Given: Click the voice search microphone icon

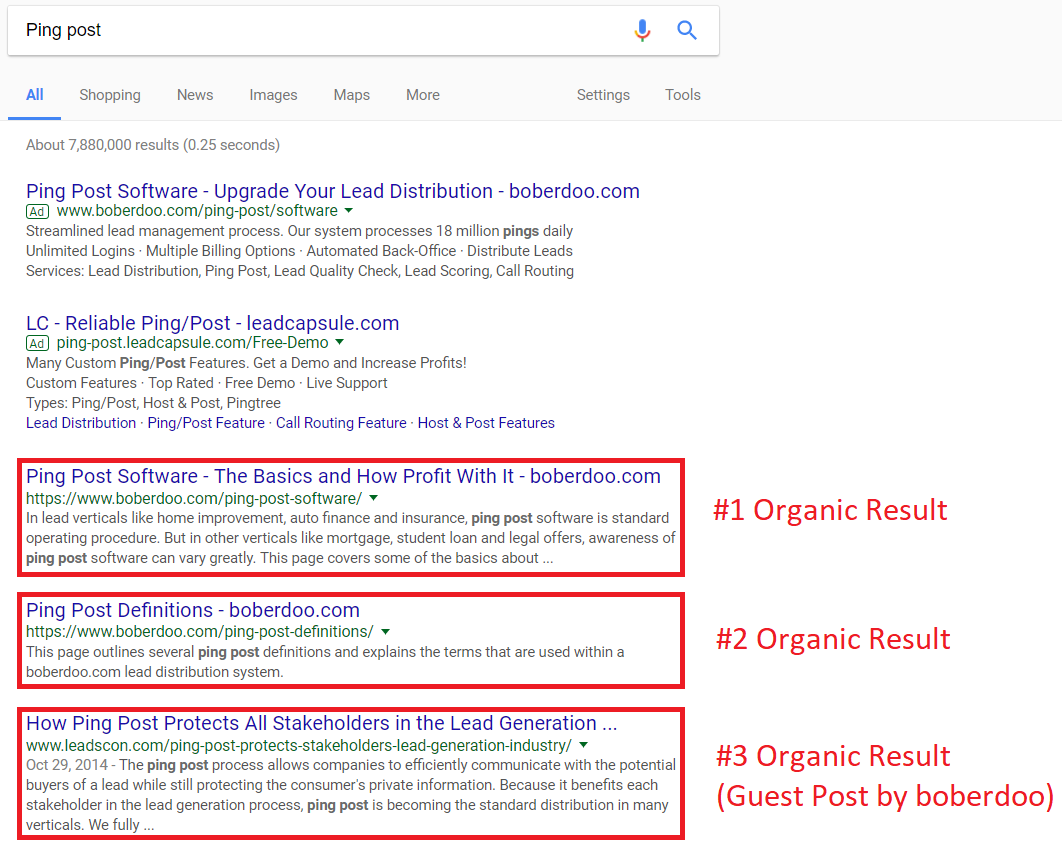Looking at the screenshot, I should point(642,30).
